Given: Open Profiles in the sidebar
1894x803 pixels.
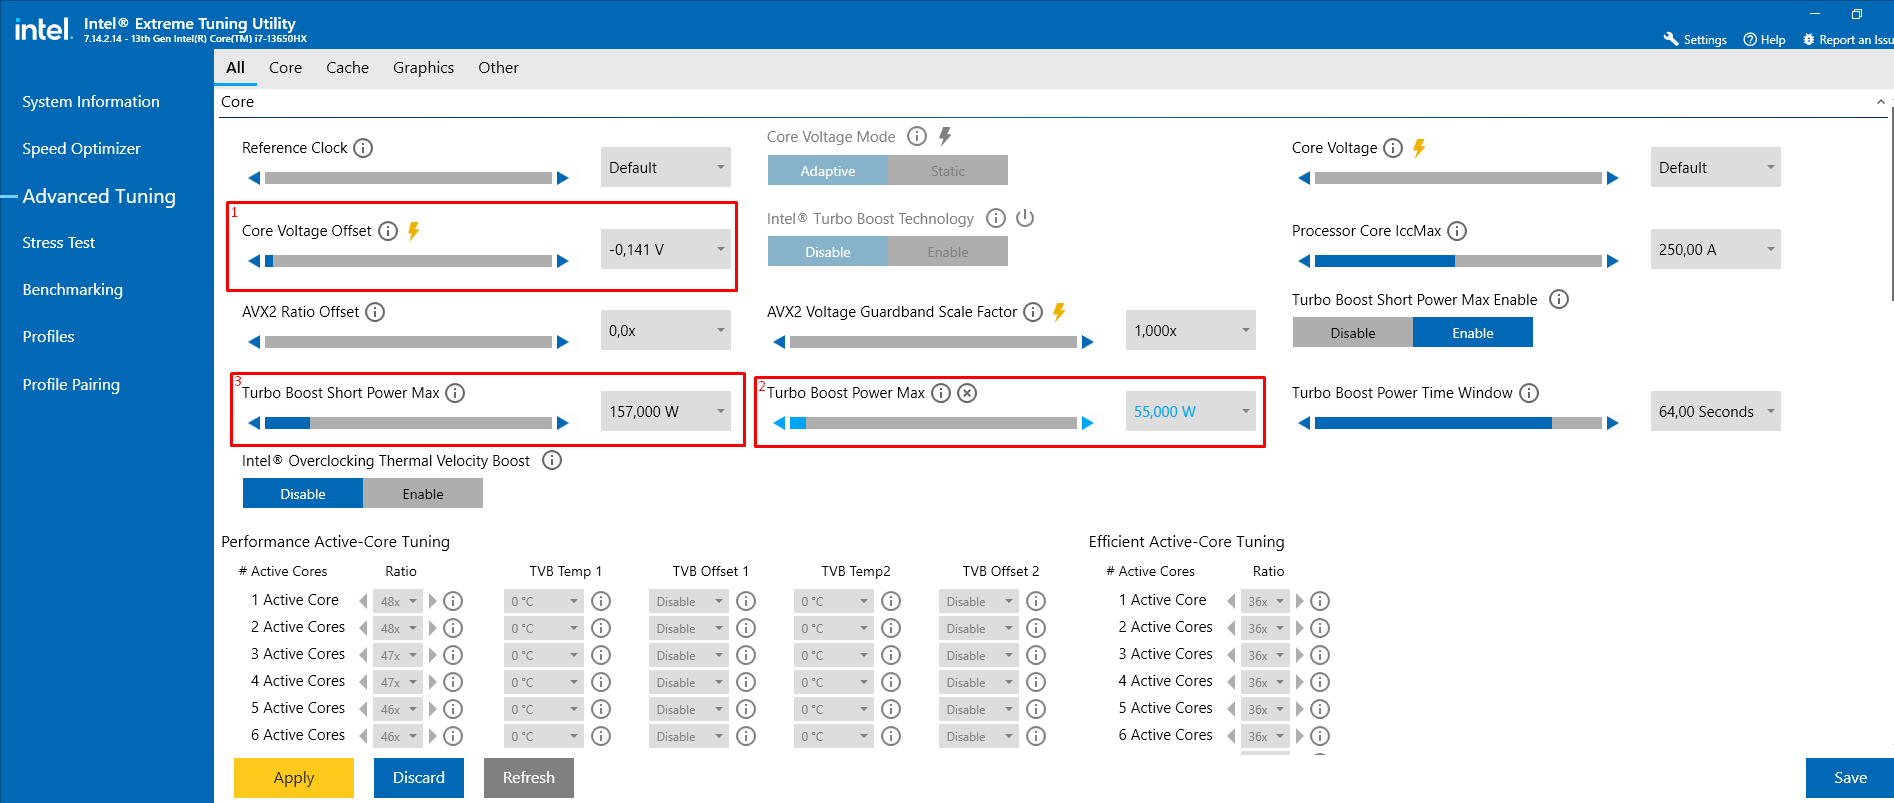Looking at the screenshot, I should (x=48, y=336).
